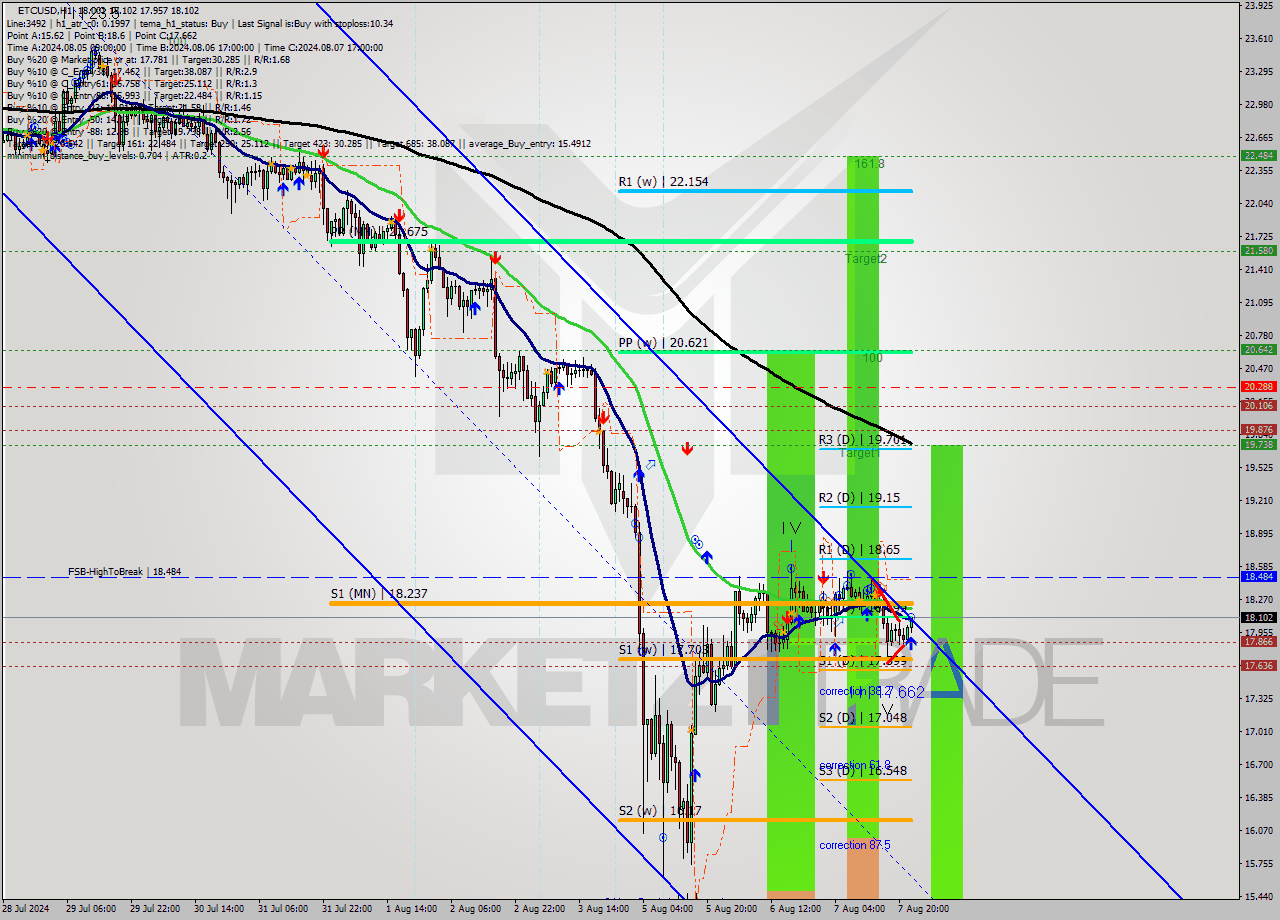The image size is (1280, 920).
Task: Select the S2 (D) | 17.048 support label
Action: pos(863,717)
